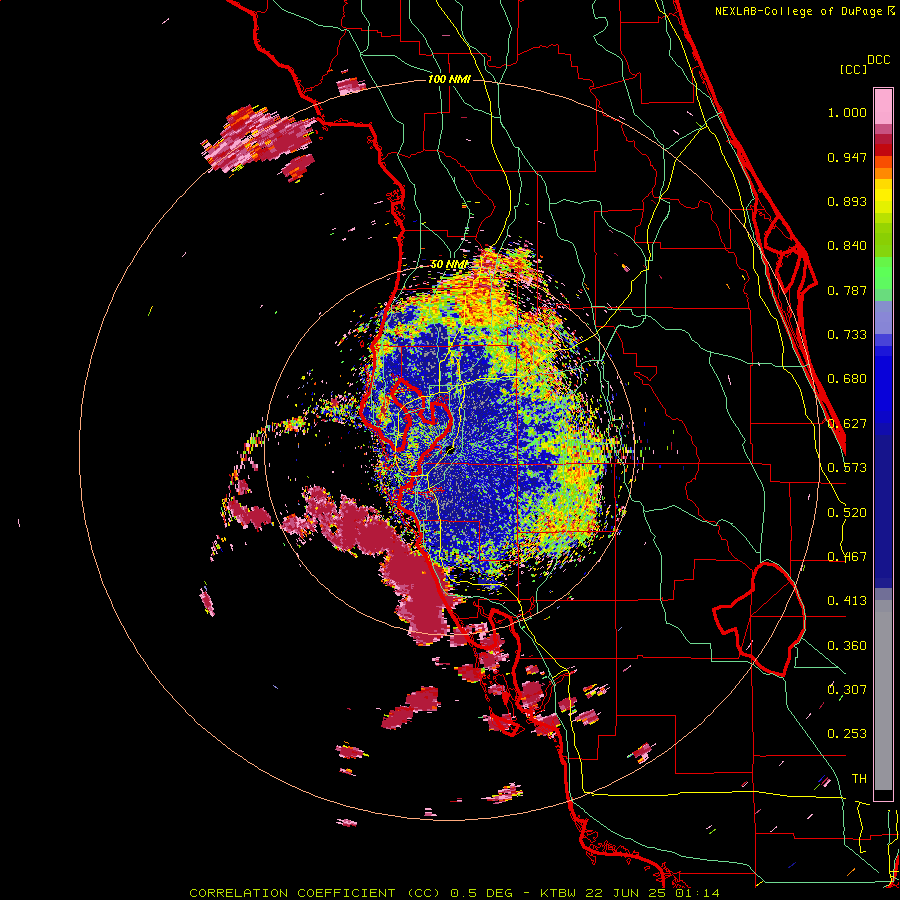Click the NEXLAB-College of DuPage credit text
Viewport: 900px width, 900px height.
[805, 11]
